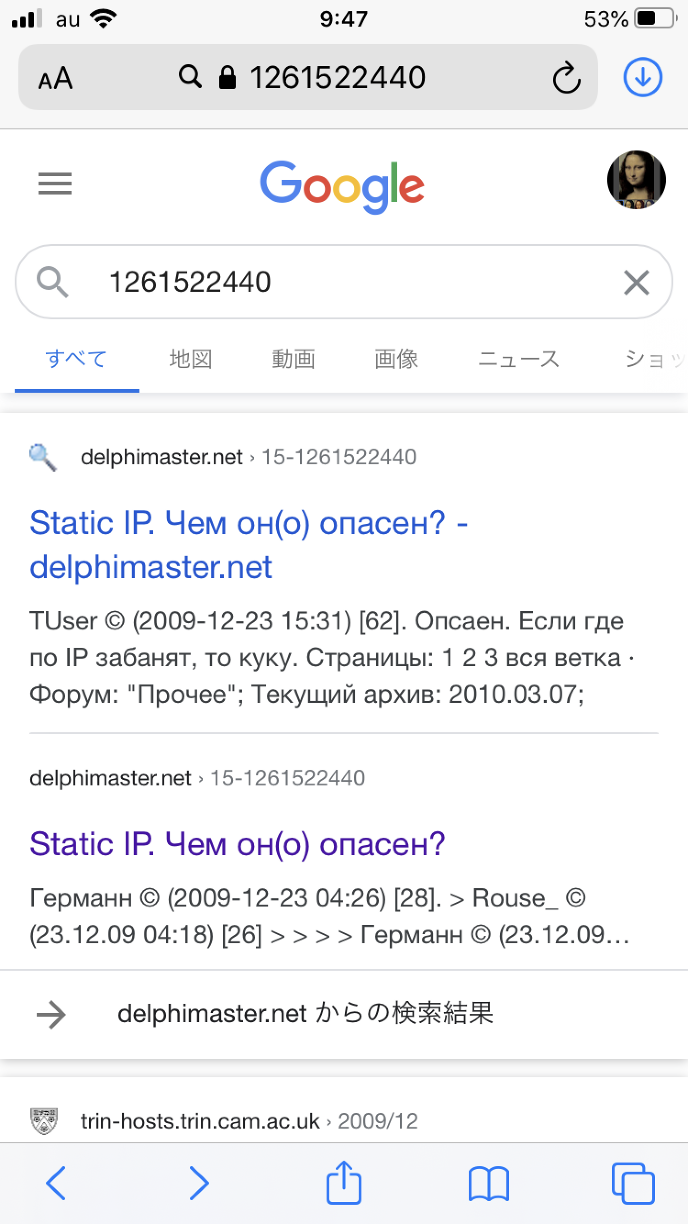Open the ニュース tab

point(518,359)
